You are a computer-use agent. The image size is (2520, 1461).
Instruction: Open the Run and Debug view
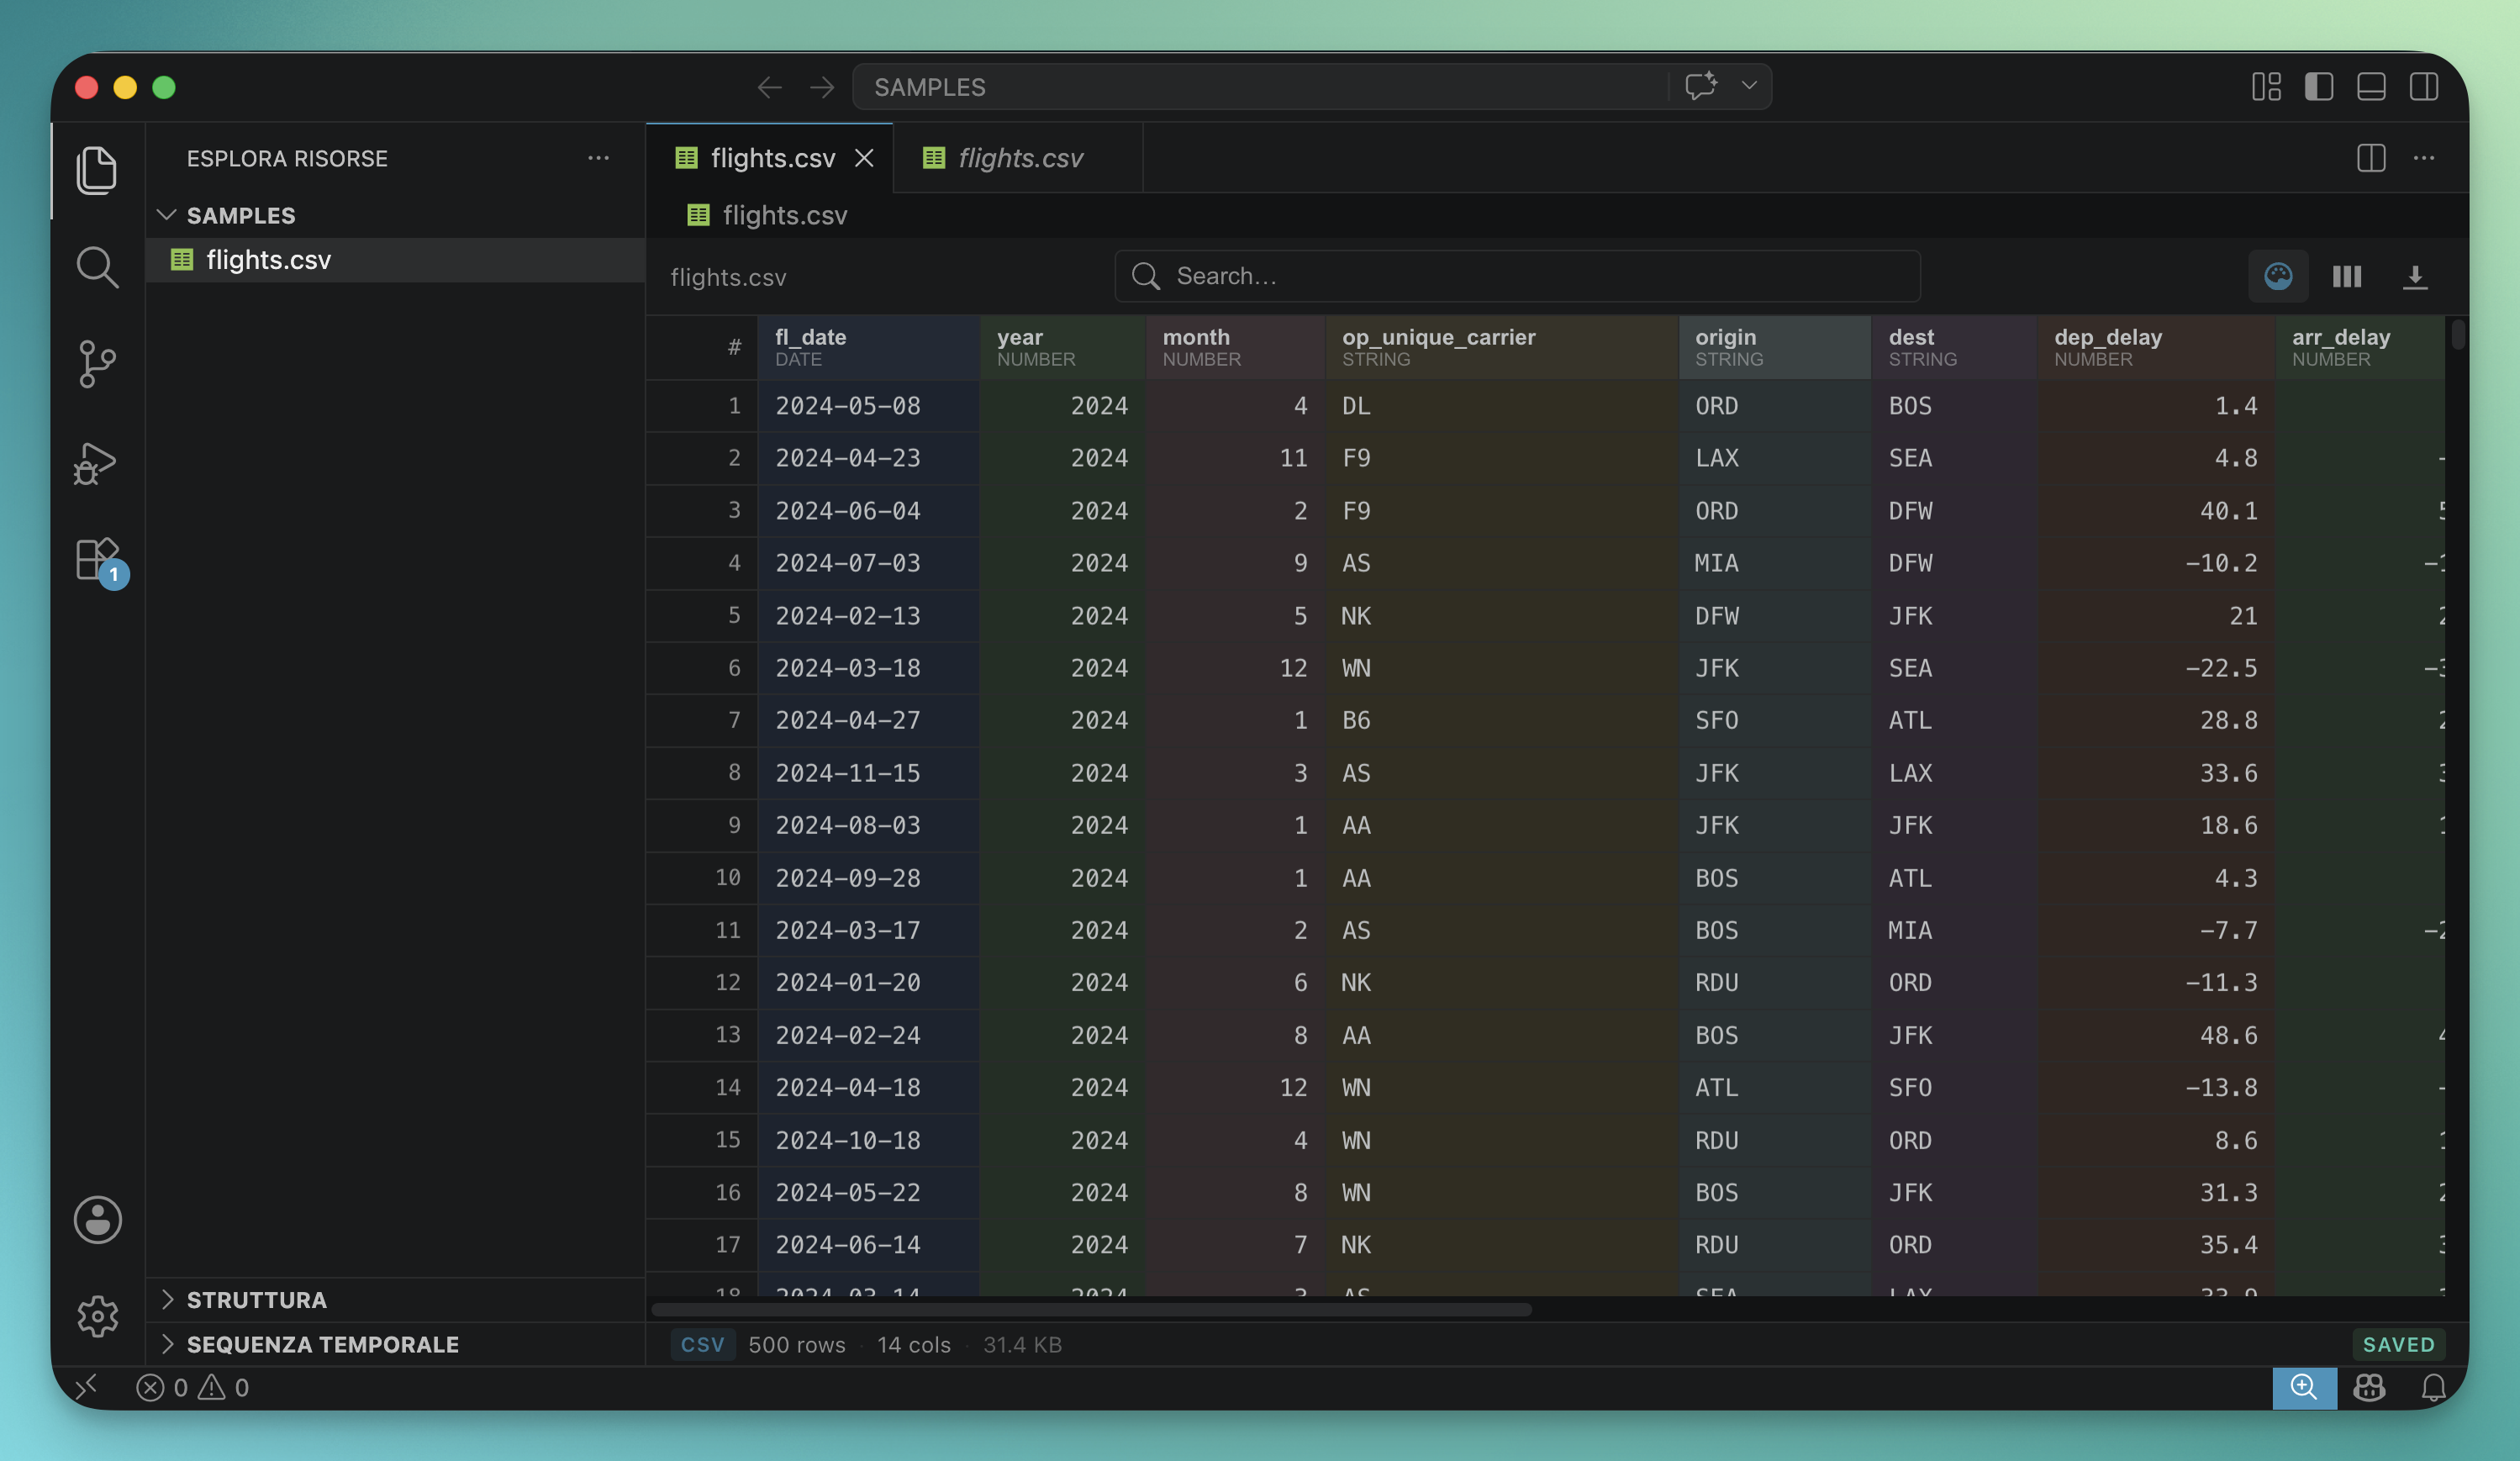tap(97, 462)
